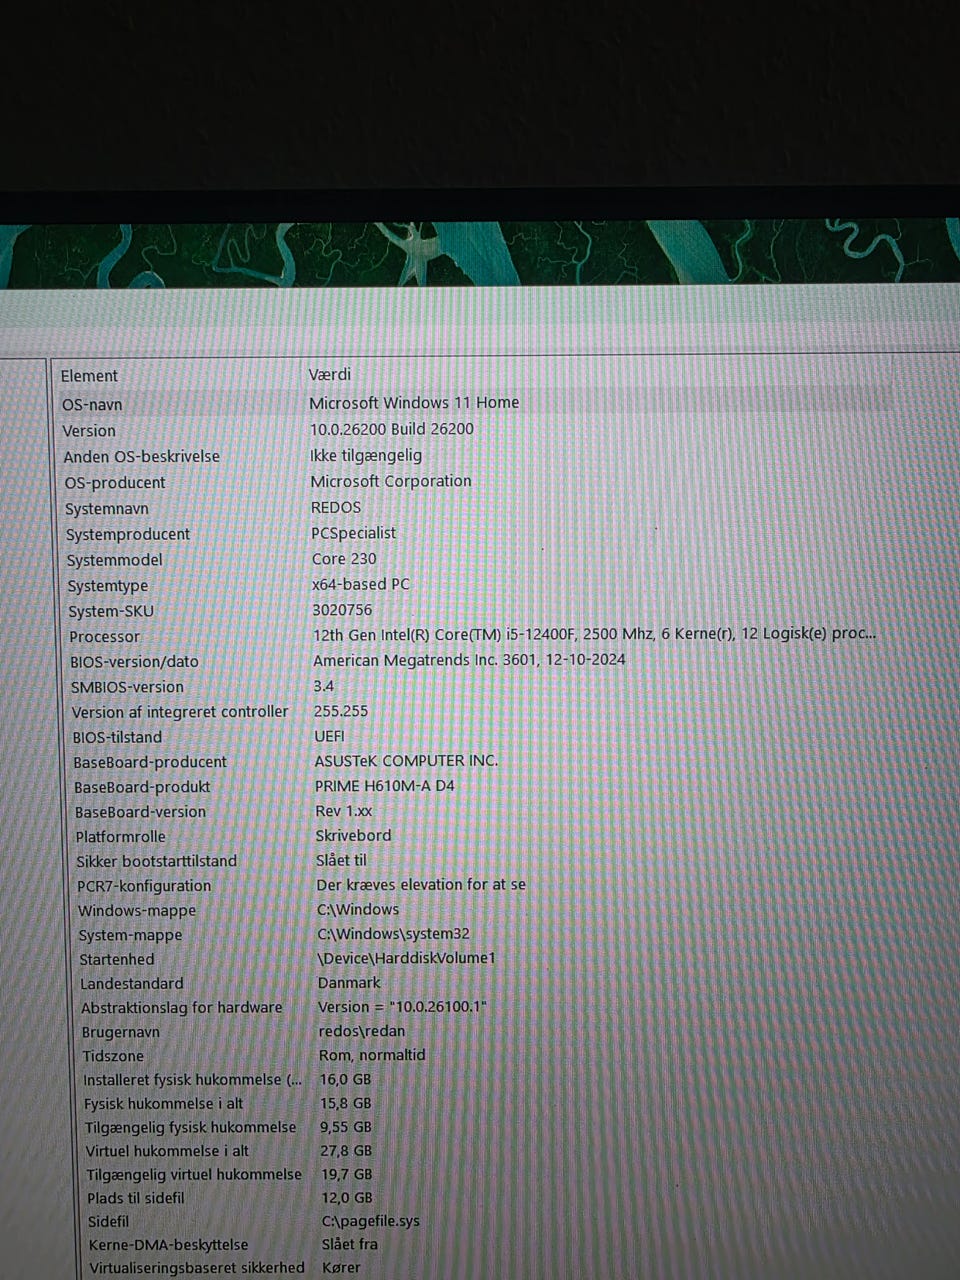Select value 3020756
960x1280 pixels.
342,609
